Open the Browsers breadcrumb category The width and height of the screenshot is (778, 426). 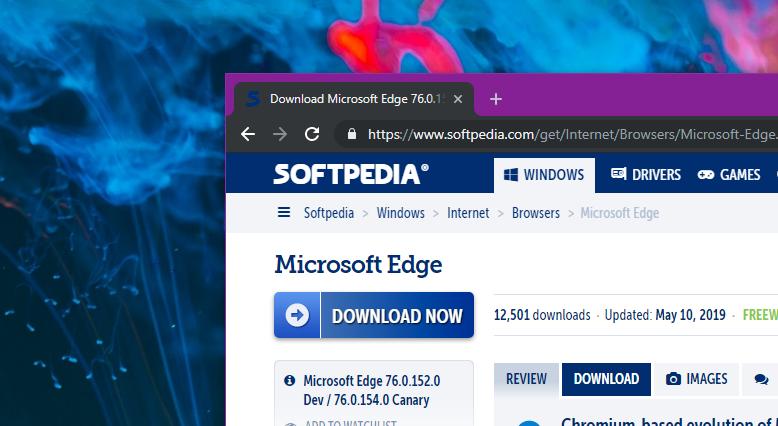point(535,213)
